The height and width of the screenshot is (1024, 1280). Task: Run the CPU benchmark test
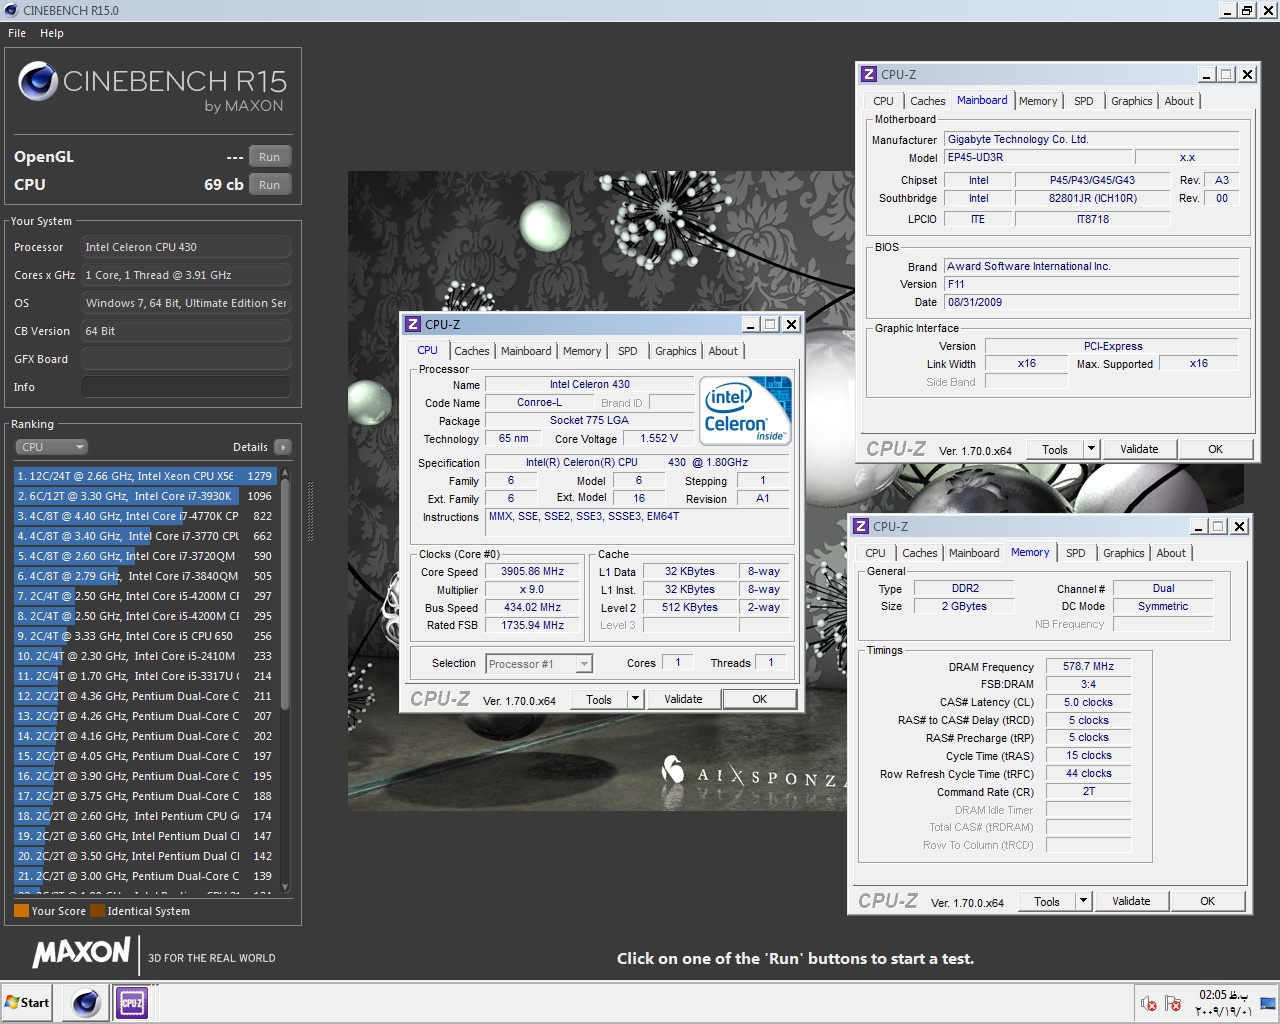coord(270,185)
